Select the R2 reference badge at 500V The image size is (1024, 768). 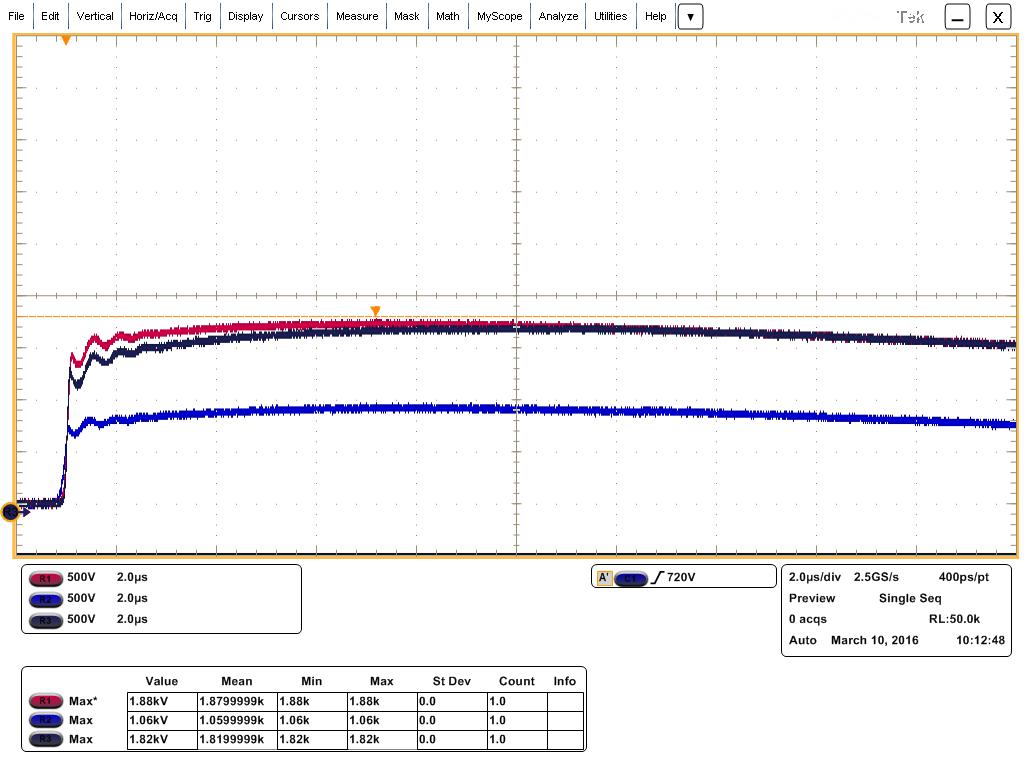(43, 599)
